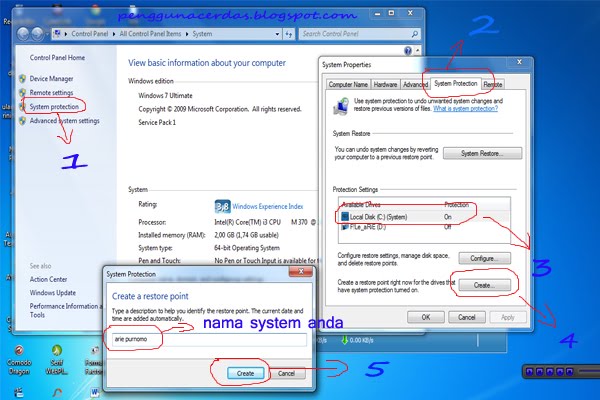Open Control Panel help question-mark icon

click(x=408, y=51)
